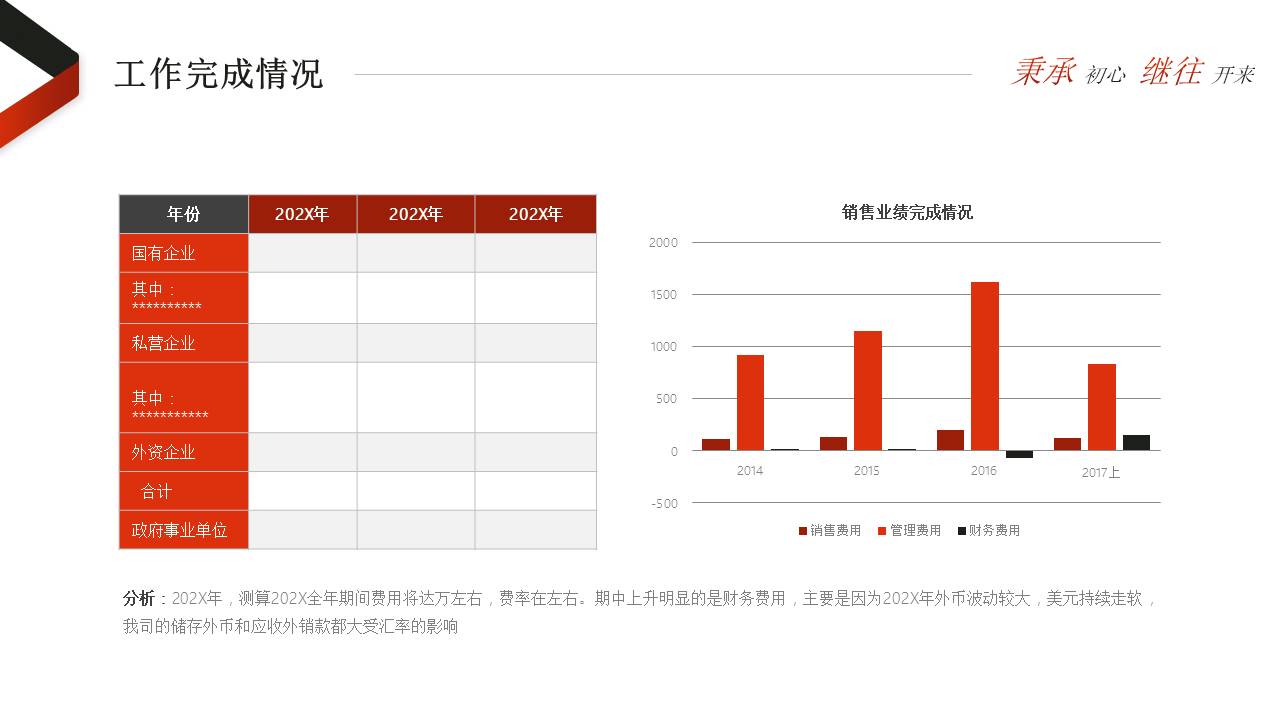
Task: Select the tallest 管理费用 bar for 2016
Action: [x=984, y=366]
